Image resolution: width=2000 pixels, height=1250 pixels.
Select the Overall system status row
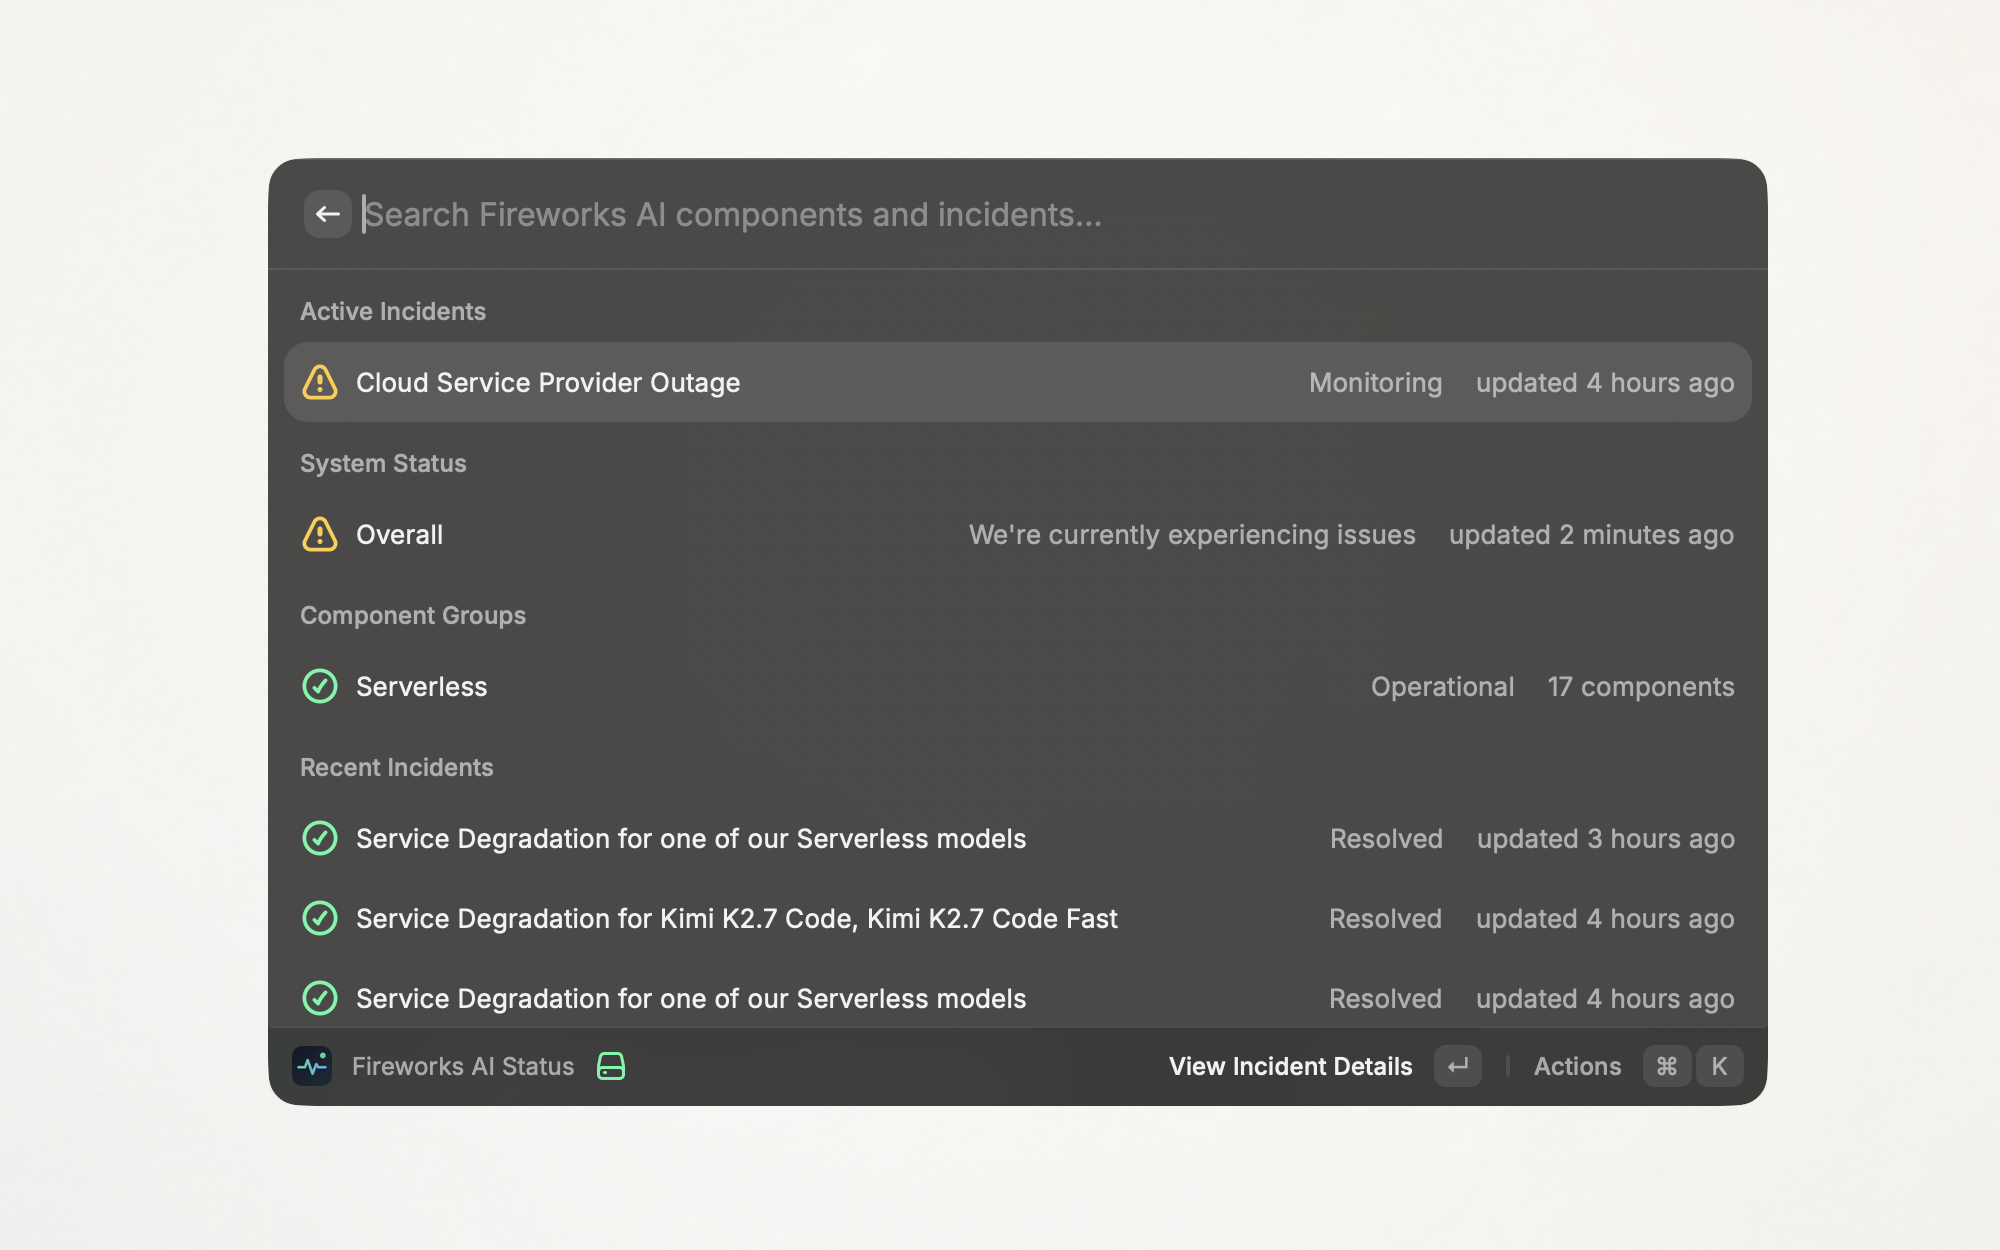coord(1018,534)
